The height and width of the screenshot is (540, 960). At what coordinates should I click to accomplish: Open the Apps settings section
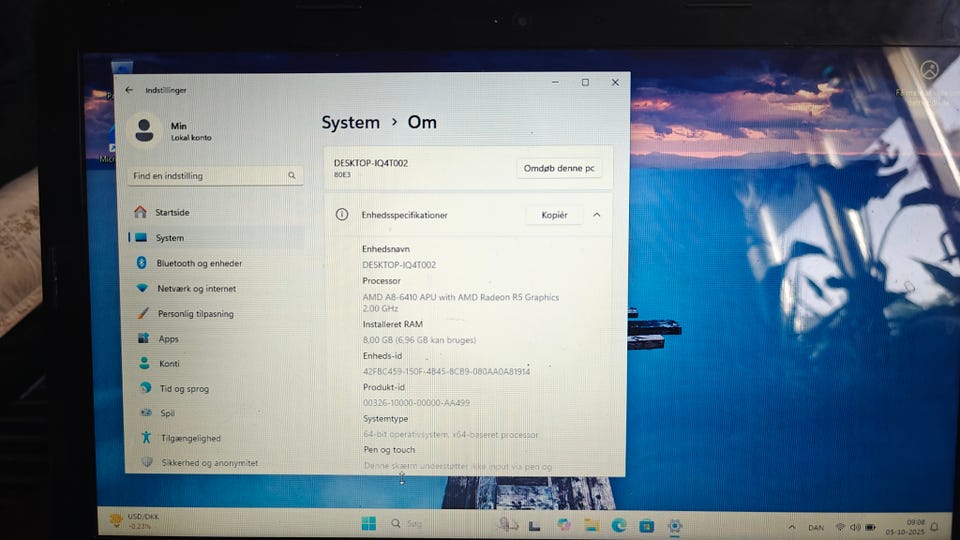168,339
